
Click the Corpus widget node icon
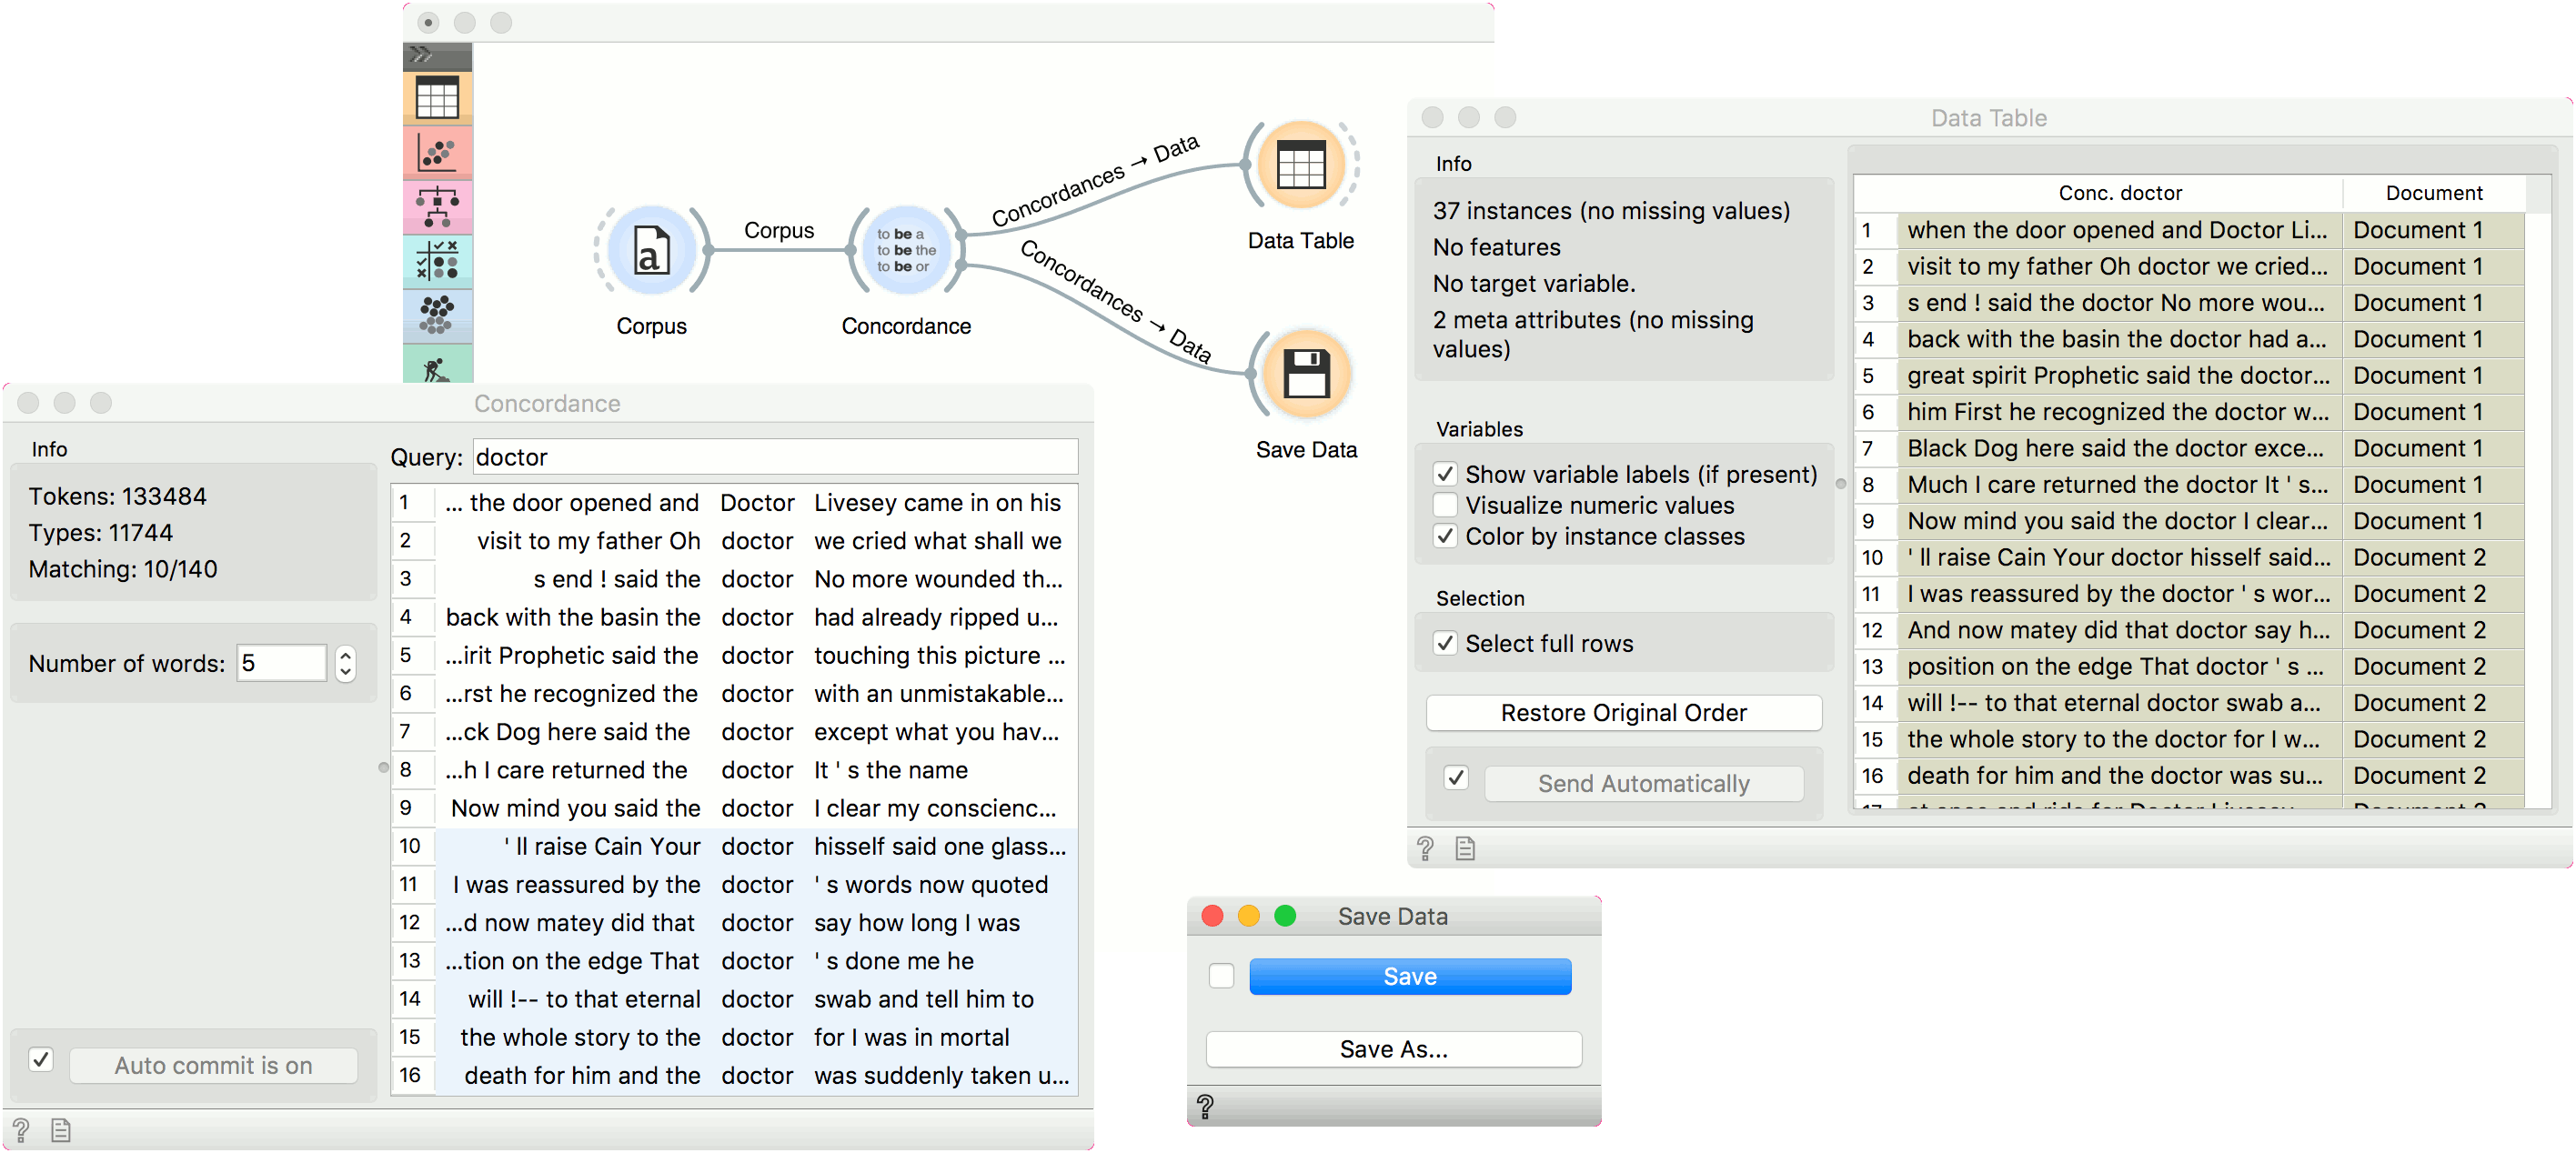tap(651, 250)
